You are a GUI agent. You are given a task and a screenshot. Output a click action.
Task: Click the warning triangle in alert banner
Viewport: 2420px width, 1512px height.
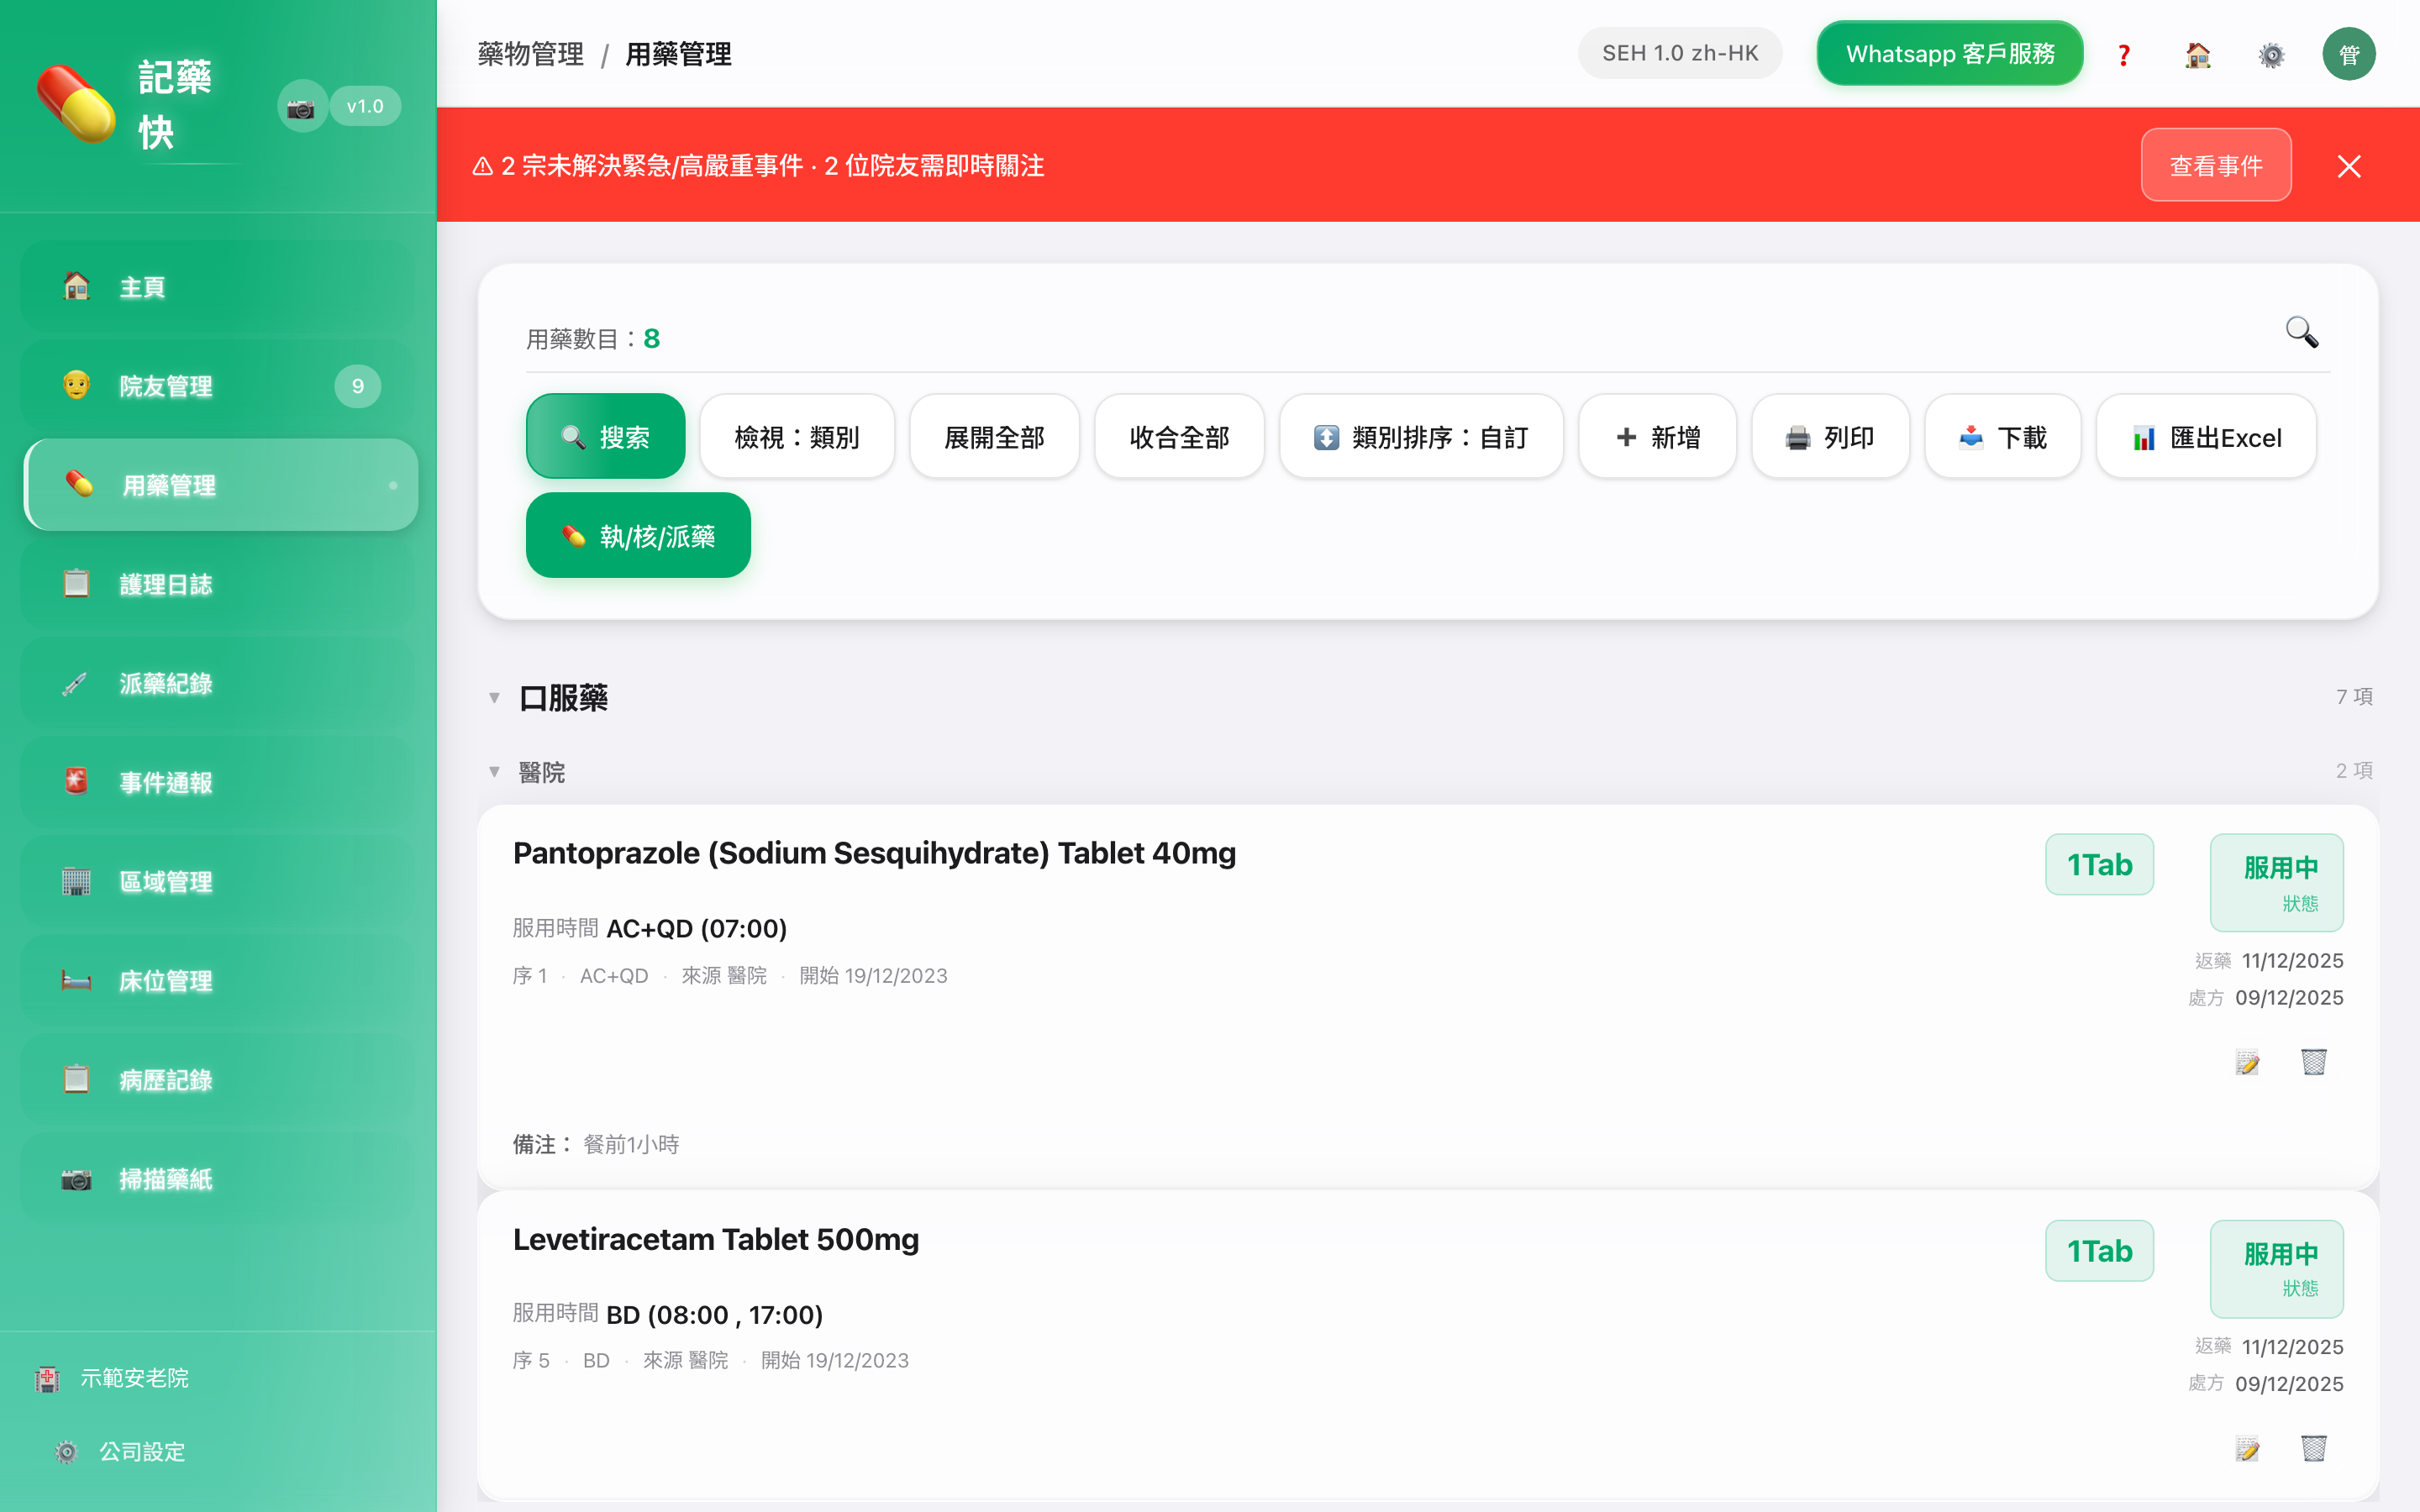point(483,166)
